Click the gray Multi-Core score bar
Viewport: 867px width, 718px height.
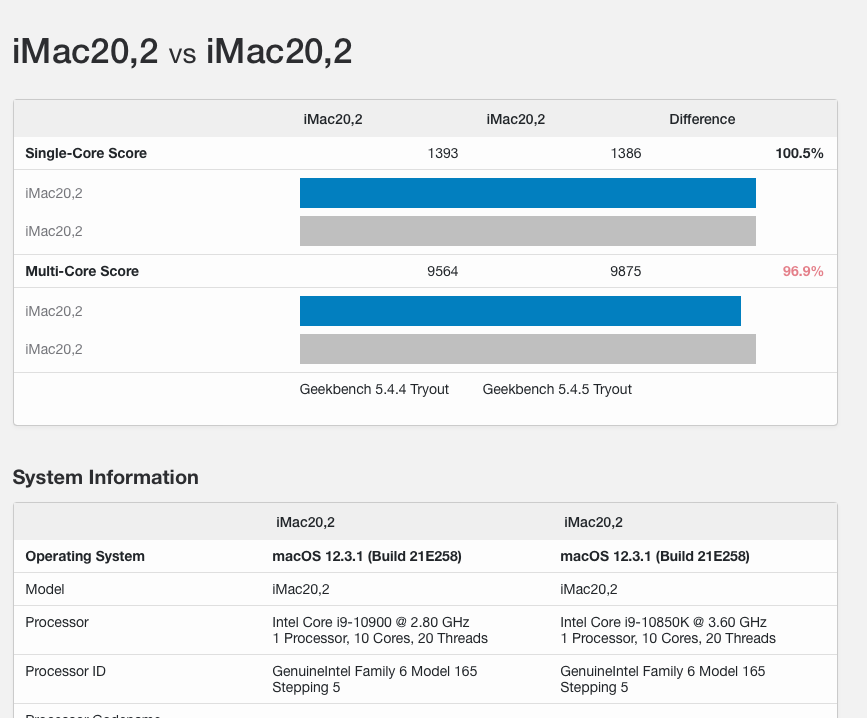[528, 349]
